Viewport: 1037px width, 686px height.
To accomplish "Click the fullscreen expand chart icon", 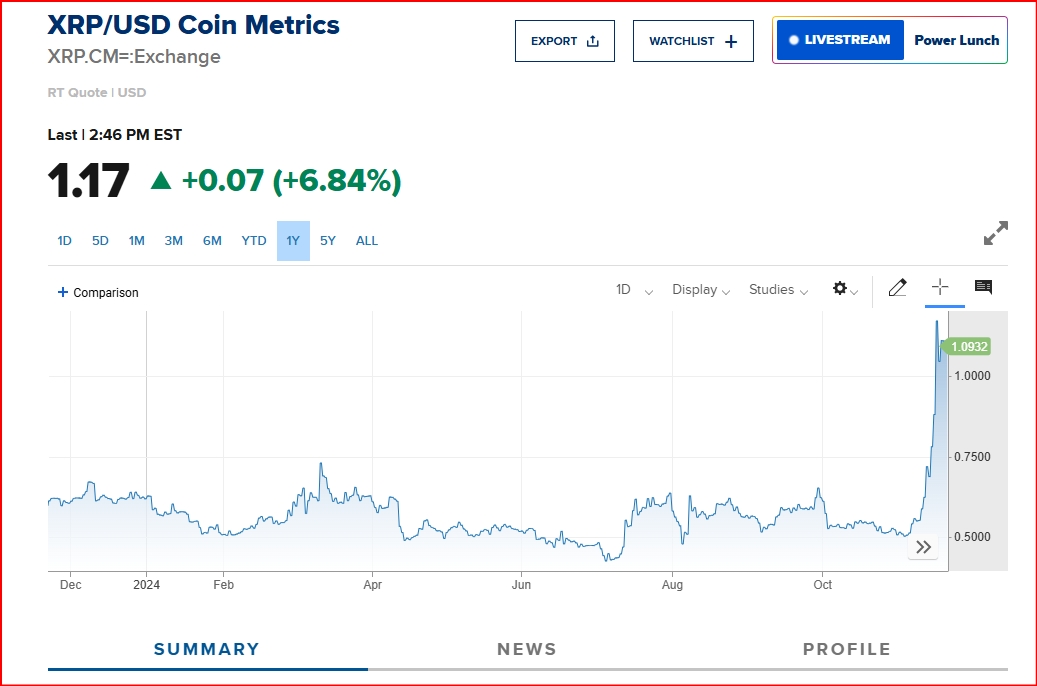I will pos(995,233).
